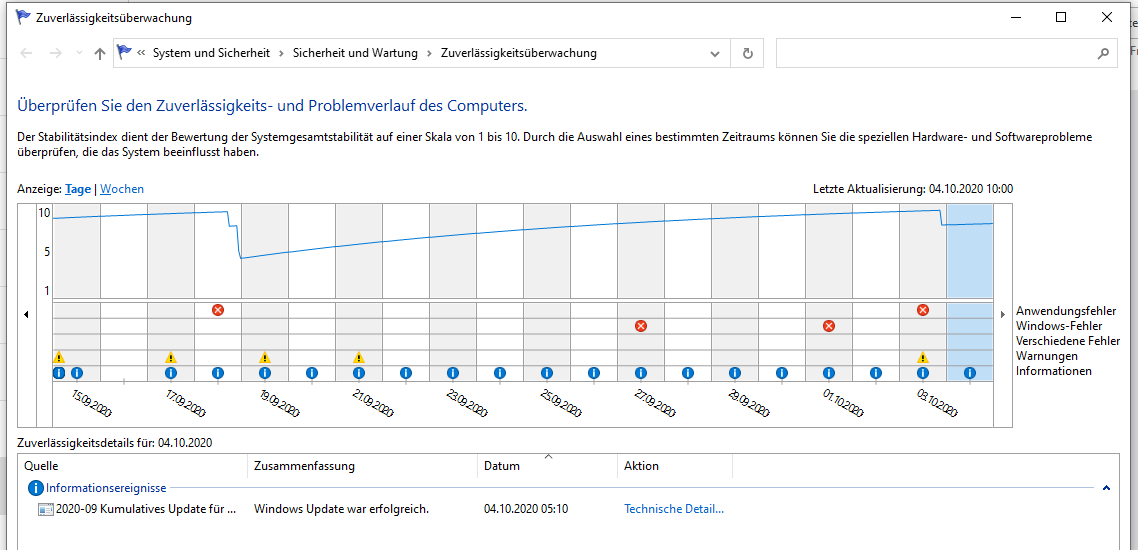Select the information icon for 17.09.2020
The height and width of the screenshot is (550, 1138).
(171, 373)
